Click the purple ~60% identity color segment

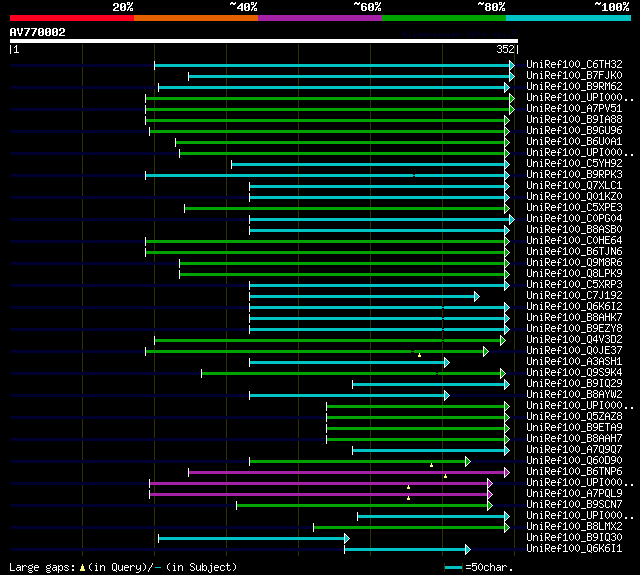(320, 18)
